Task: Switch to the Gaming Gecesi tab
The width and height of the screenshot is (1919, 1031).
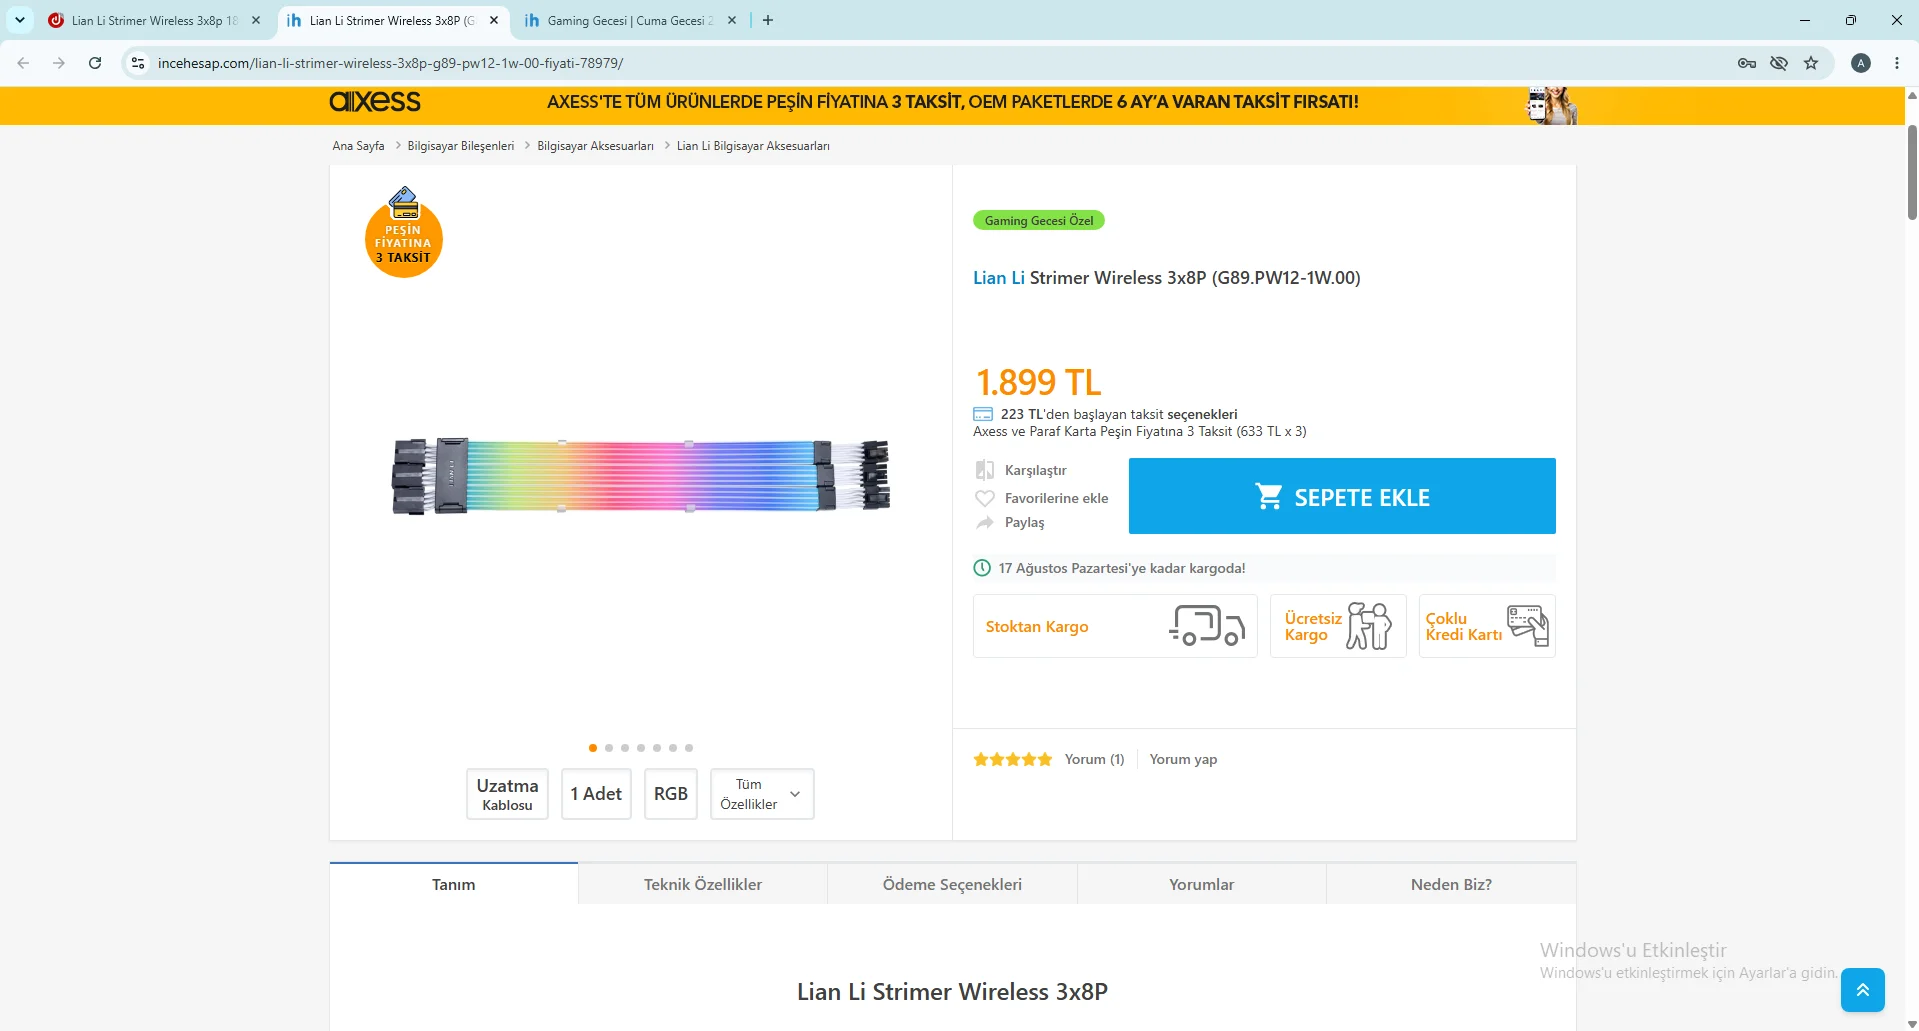Action: click(x=630, y=20)
